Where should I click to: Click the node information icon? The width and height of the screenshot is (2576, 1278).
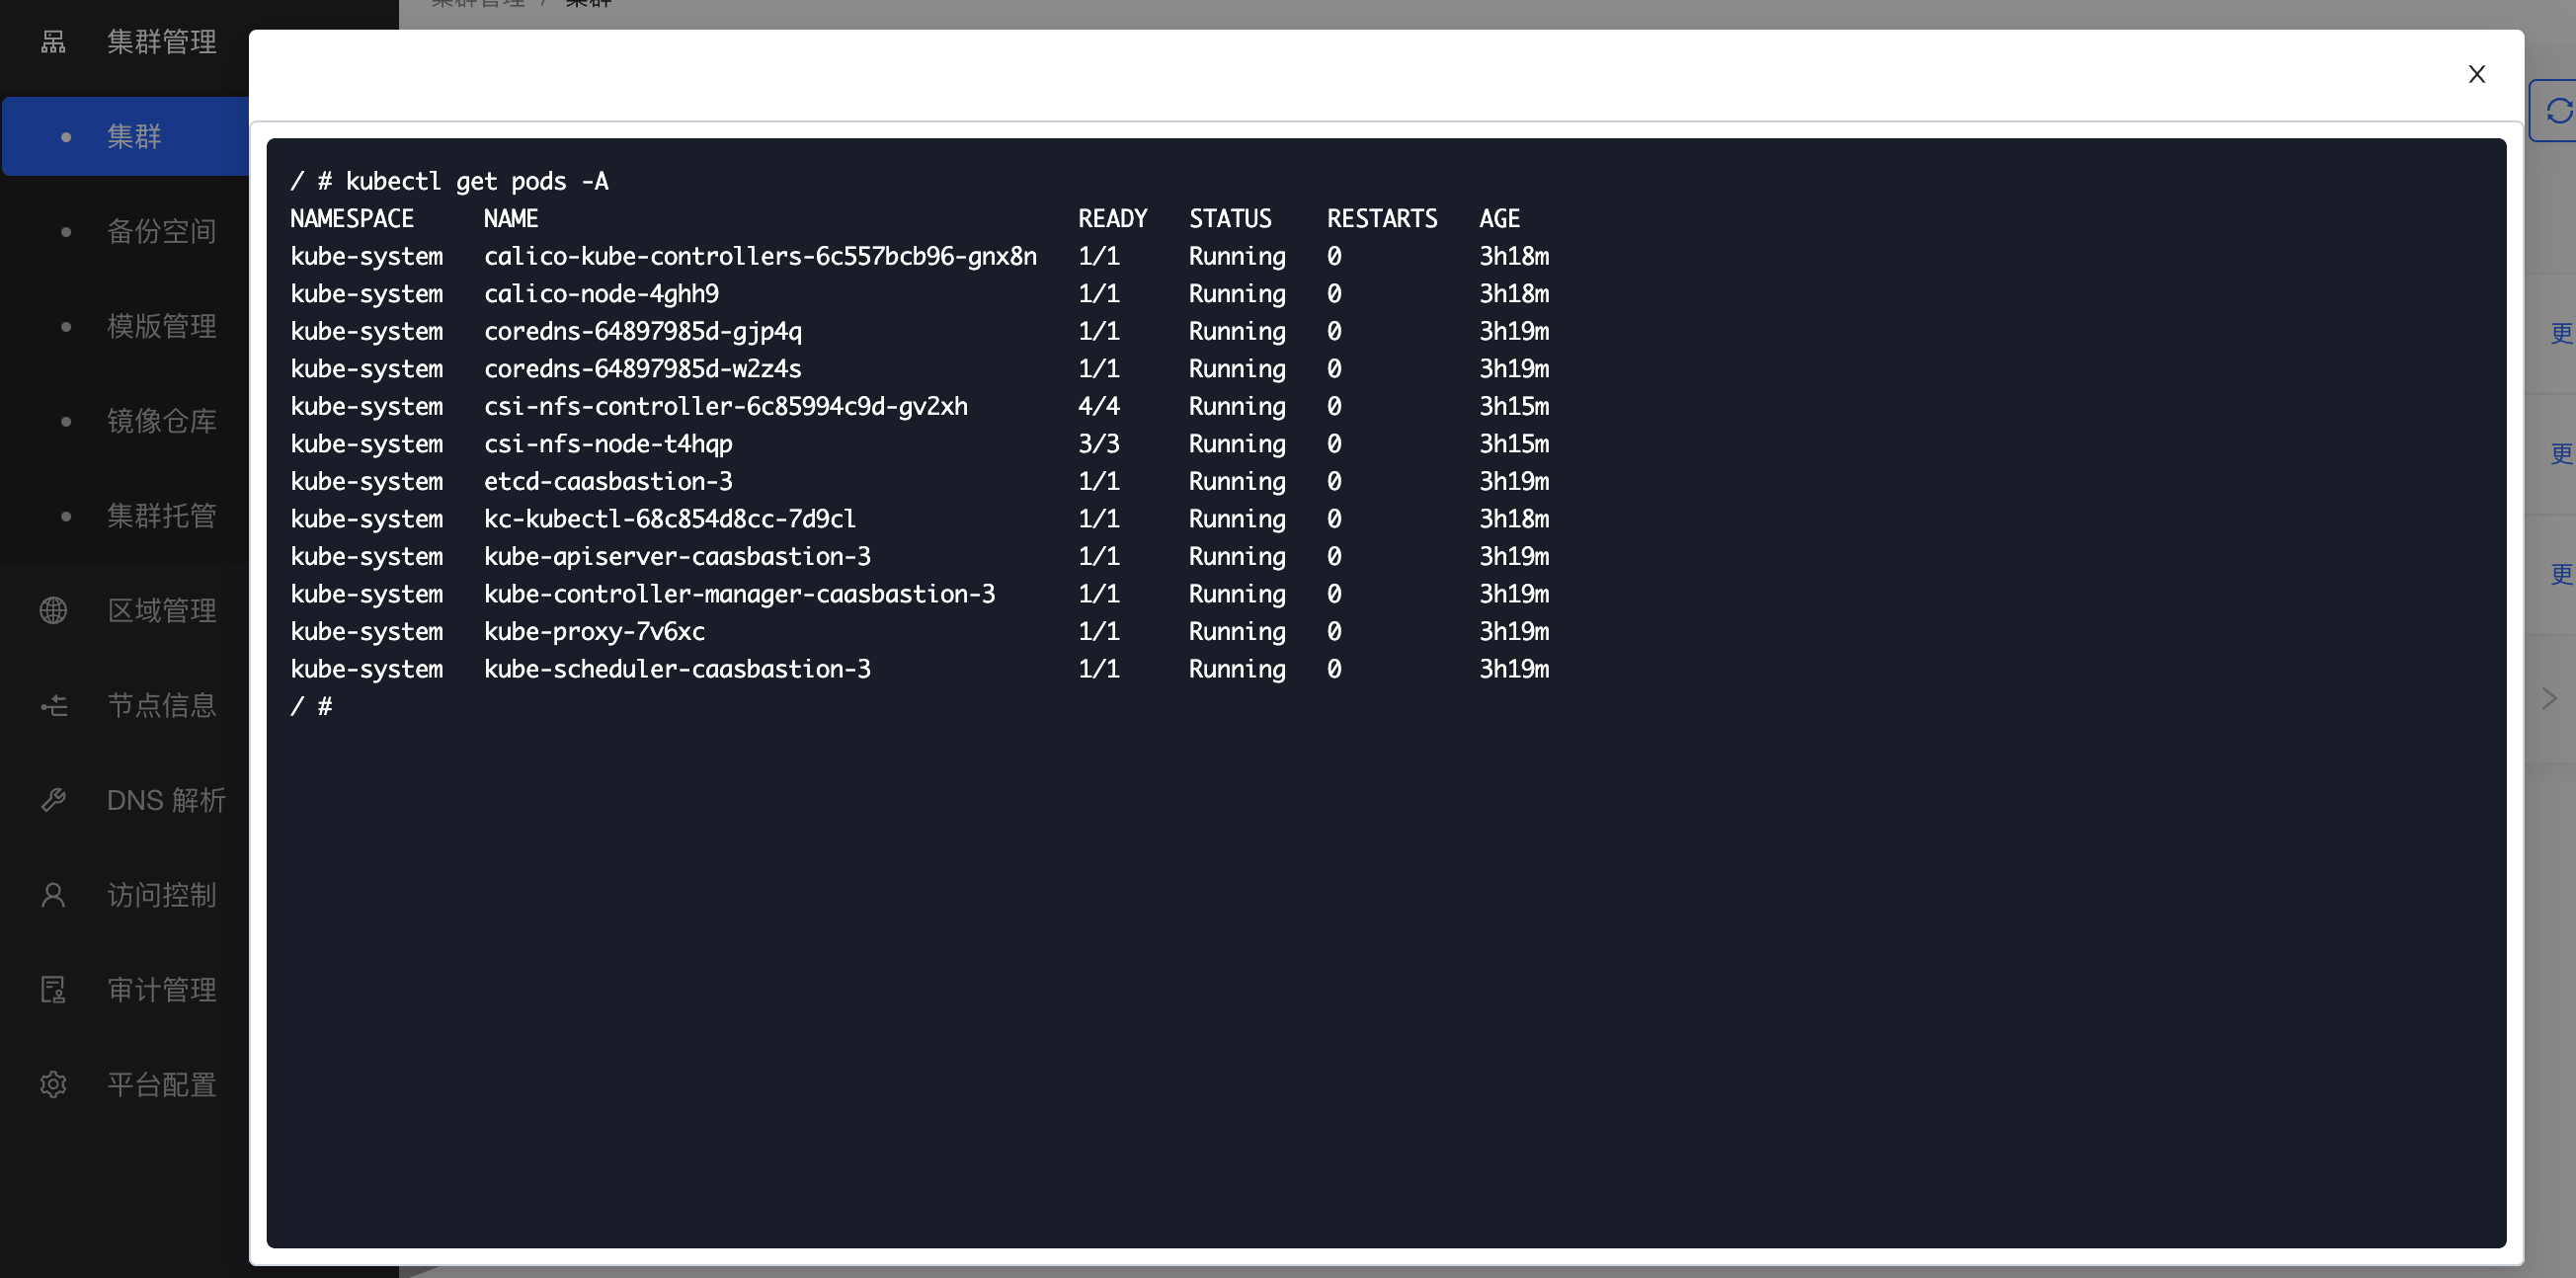pyautogui.click(x=53, y=705)
